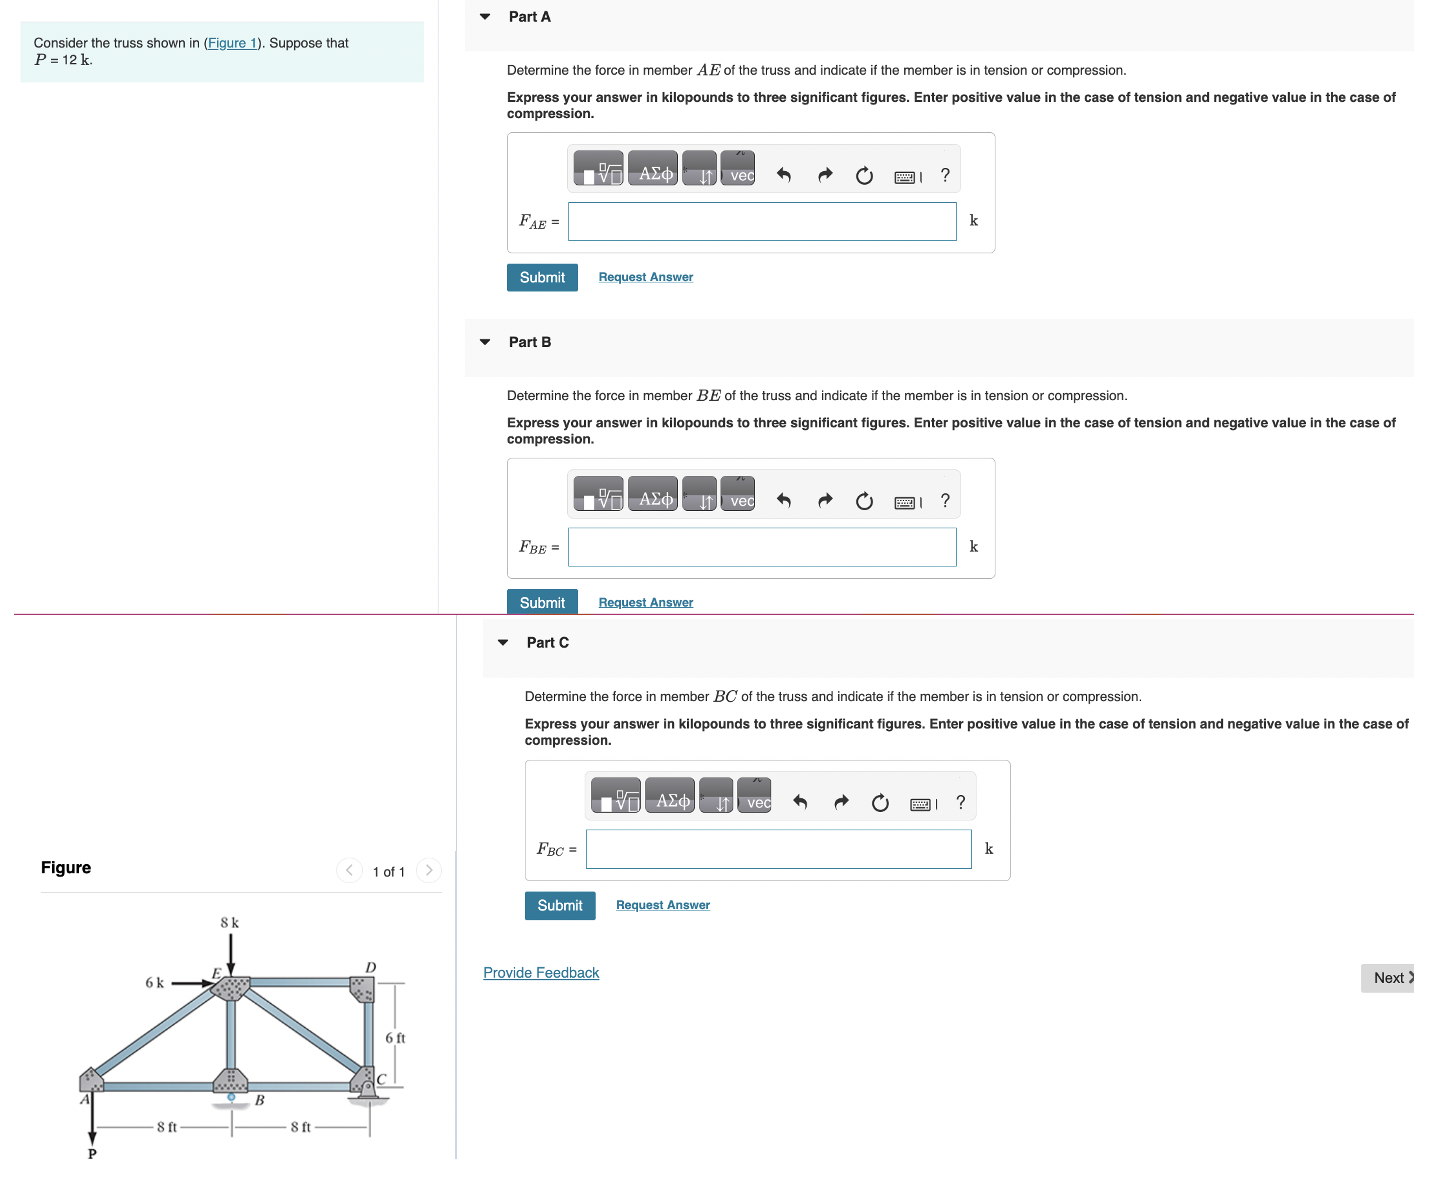The image size is (1432, 1180).
Task: Open Greek symbols menu in Part C
Action: coord(670,796)
